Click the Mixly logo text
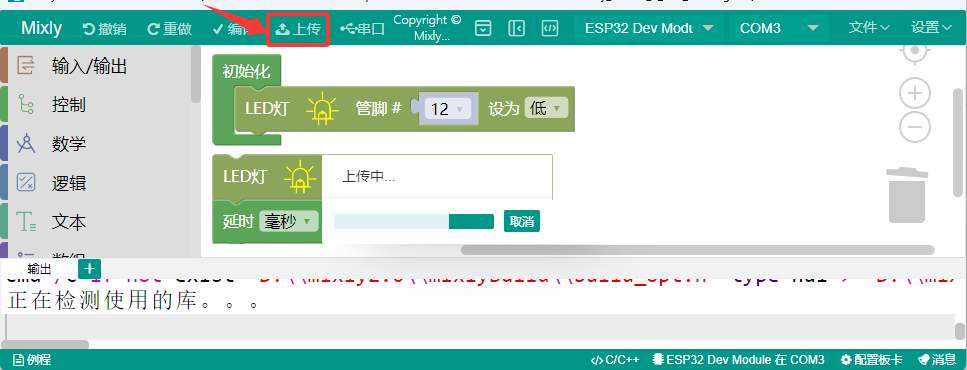The height and width of the screenshot is (370, 967). coord(41,28)
